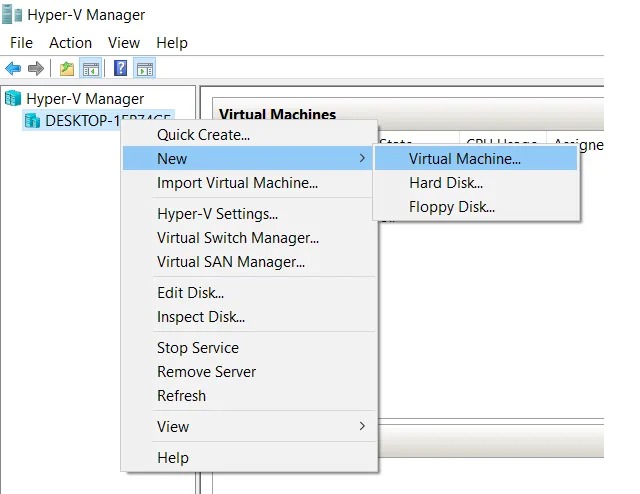Viewport: 640px width, 494px height.
Task: Open Virtual Switch Manager...
Action: (247, 238)
